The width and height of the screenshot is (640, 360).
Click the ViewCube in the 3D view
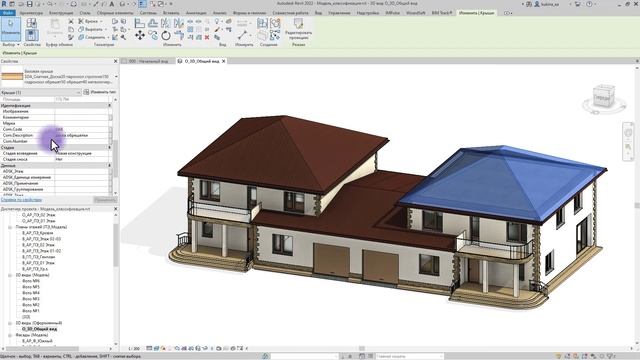point(604,97)
